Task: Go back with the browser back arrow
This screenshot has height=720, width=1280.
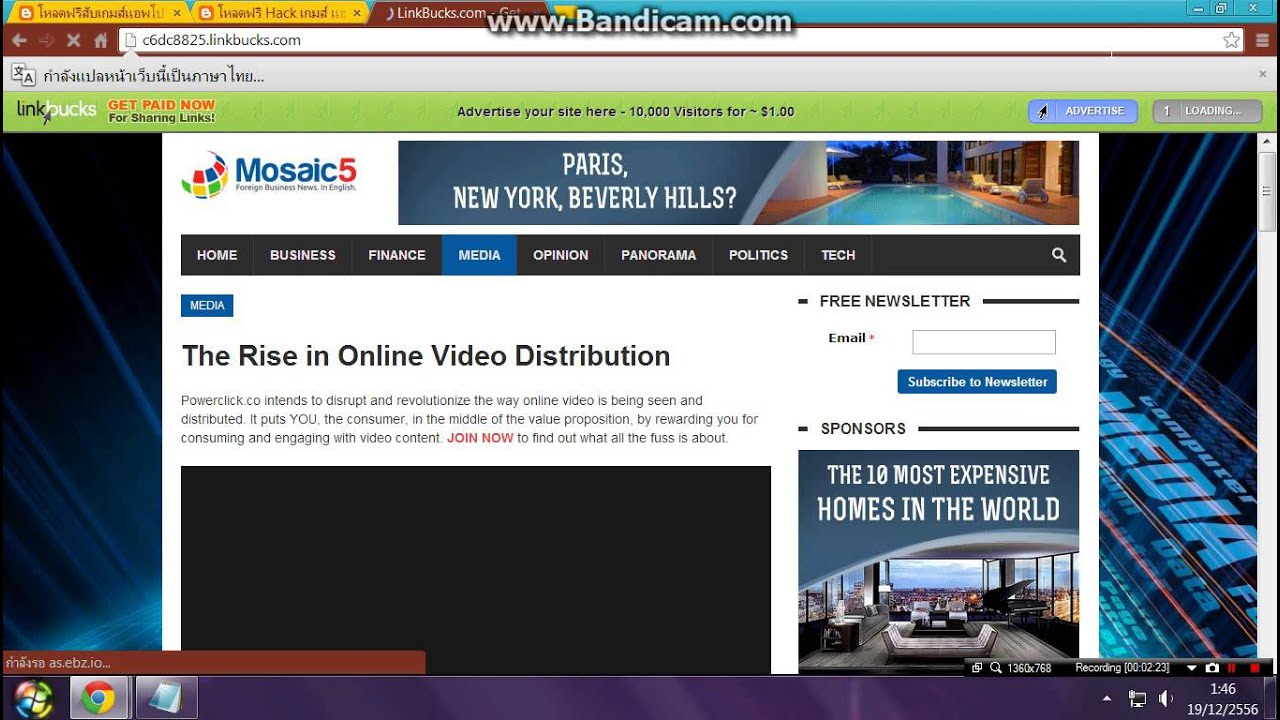Action: point(19,40)
